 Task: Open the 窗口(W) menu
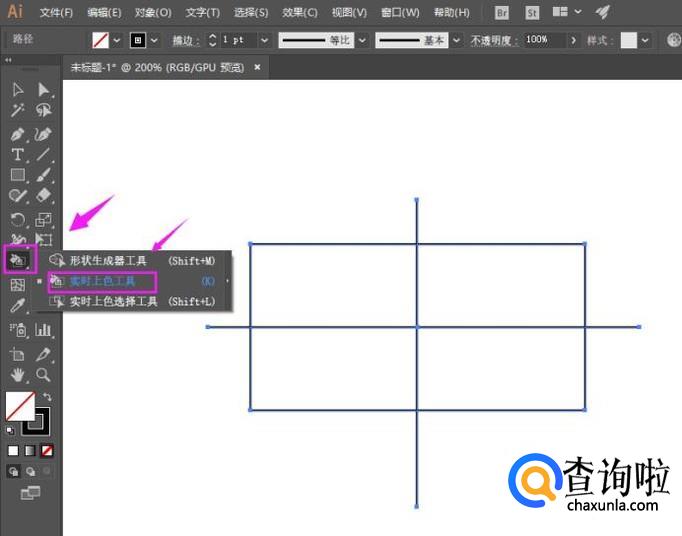coord(400,13)
